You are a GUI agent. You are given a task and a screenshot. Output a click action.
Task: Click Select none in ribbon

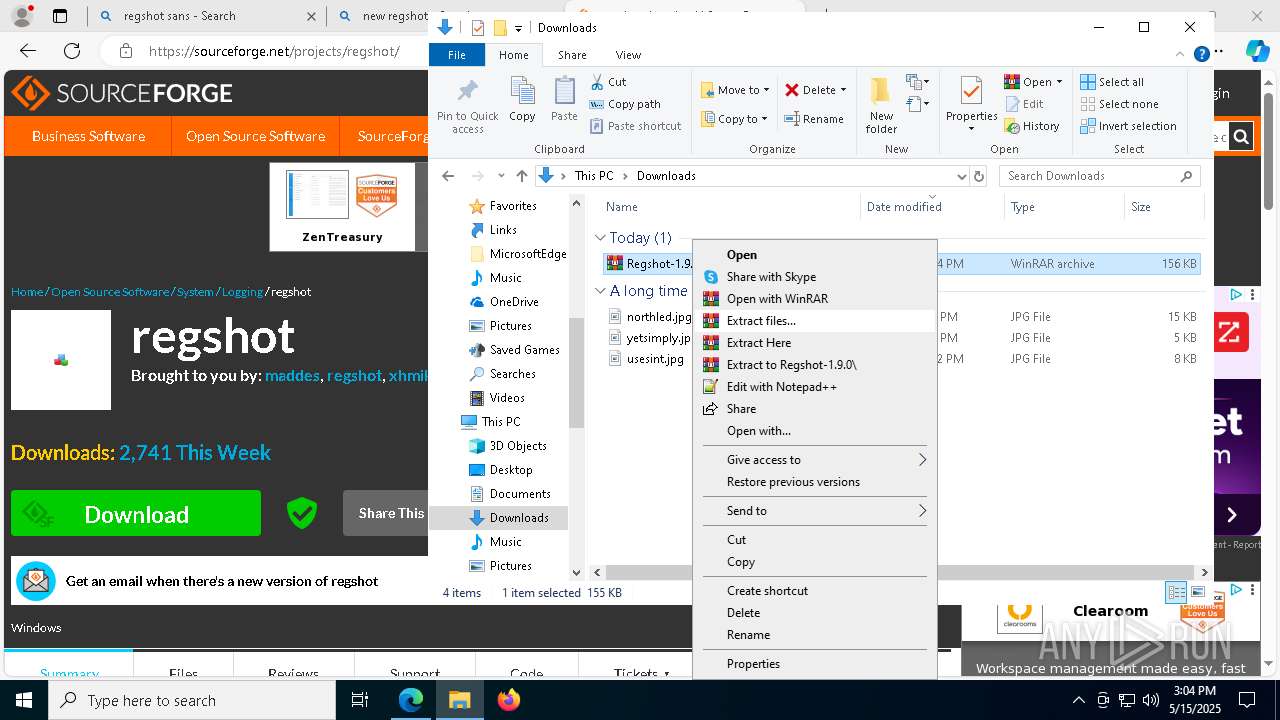point(1119,104)
